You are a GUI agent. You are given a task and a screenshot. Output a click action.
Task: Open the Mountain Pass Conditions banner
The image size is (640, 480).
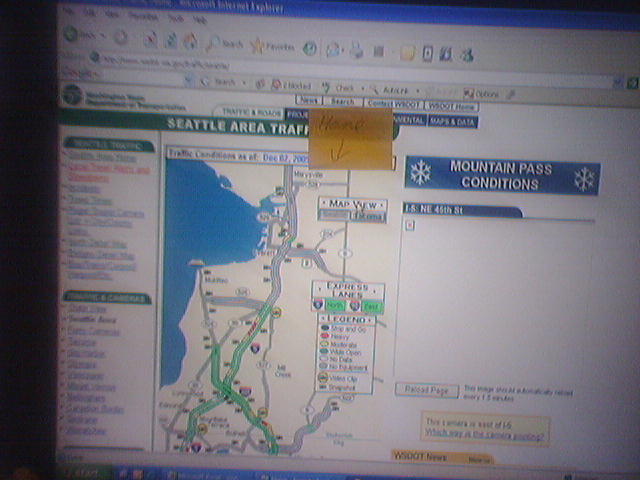point(501,176)
